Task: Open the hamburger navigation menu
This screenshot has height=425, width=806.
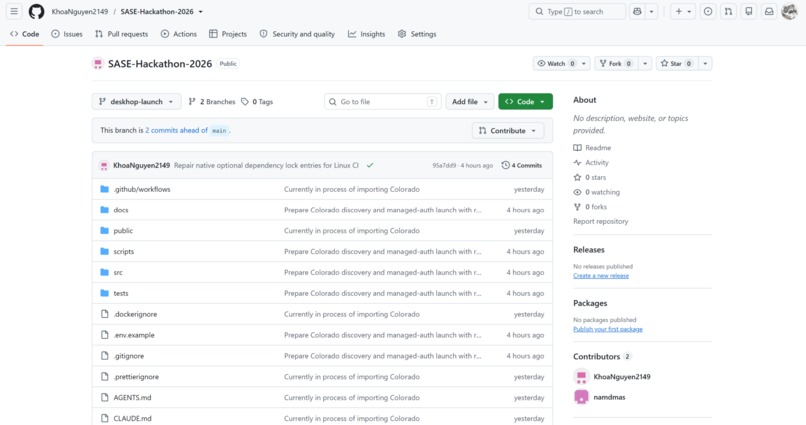Action: click(x=14, y=11)
